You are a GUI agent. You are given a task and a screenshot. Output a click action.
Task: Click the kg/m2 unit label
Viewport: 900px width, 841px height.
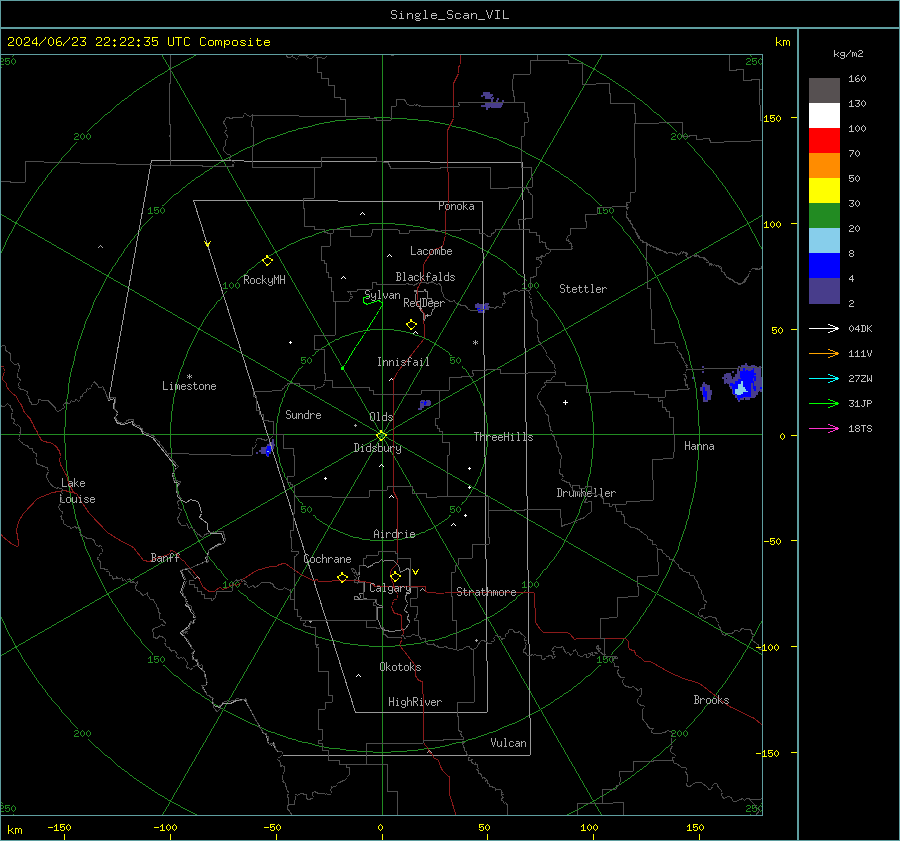[x=848, y=54]
